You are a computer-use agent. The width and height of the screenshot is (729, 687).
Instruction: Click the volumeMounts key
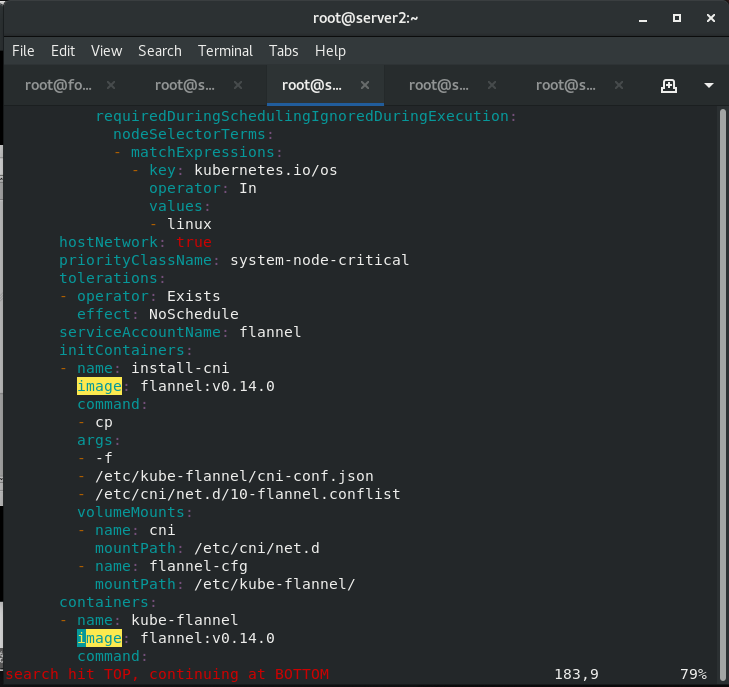click(131, 513)
